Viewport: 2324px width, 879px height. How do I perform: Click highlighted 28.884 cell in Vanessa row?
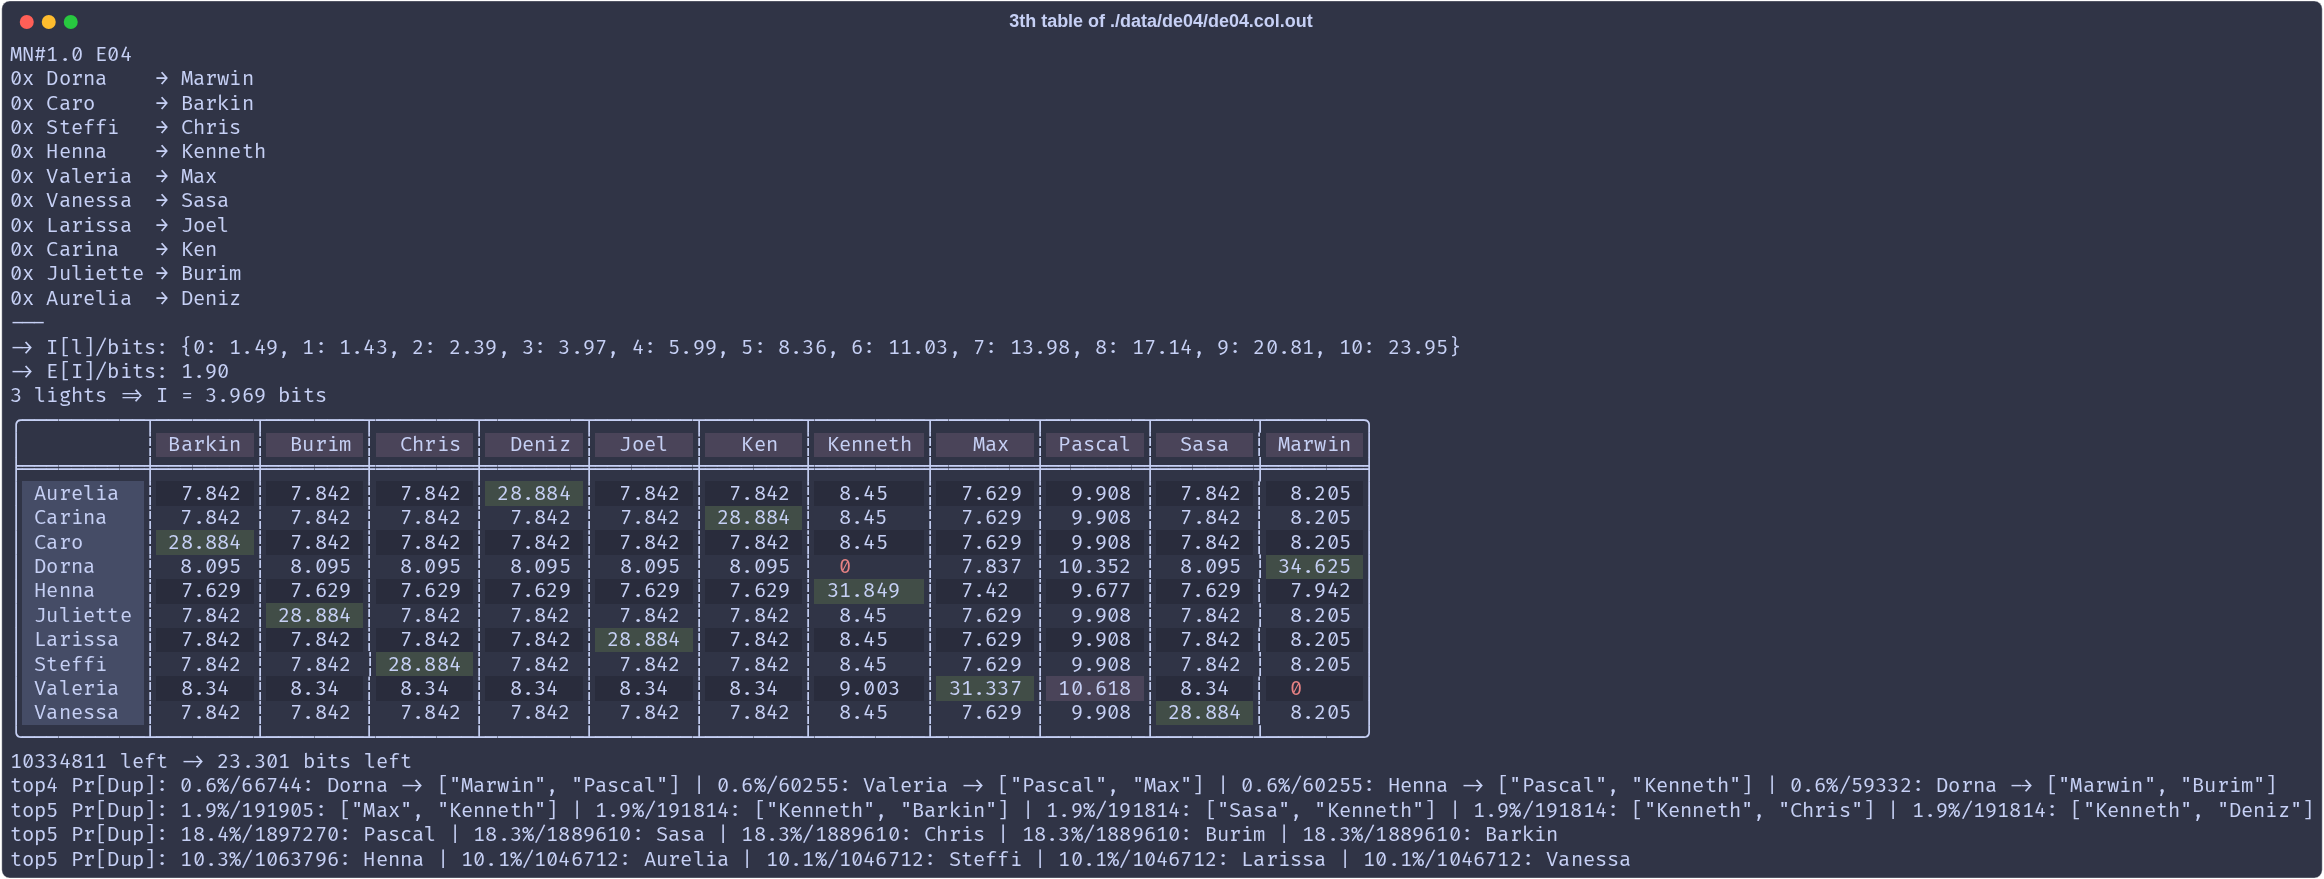coord(1204,712)
